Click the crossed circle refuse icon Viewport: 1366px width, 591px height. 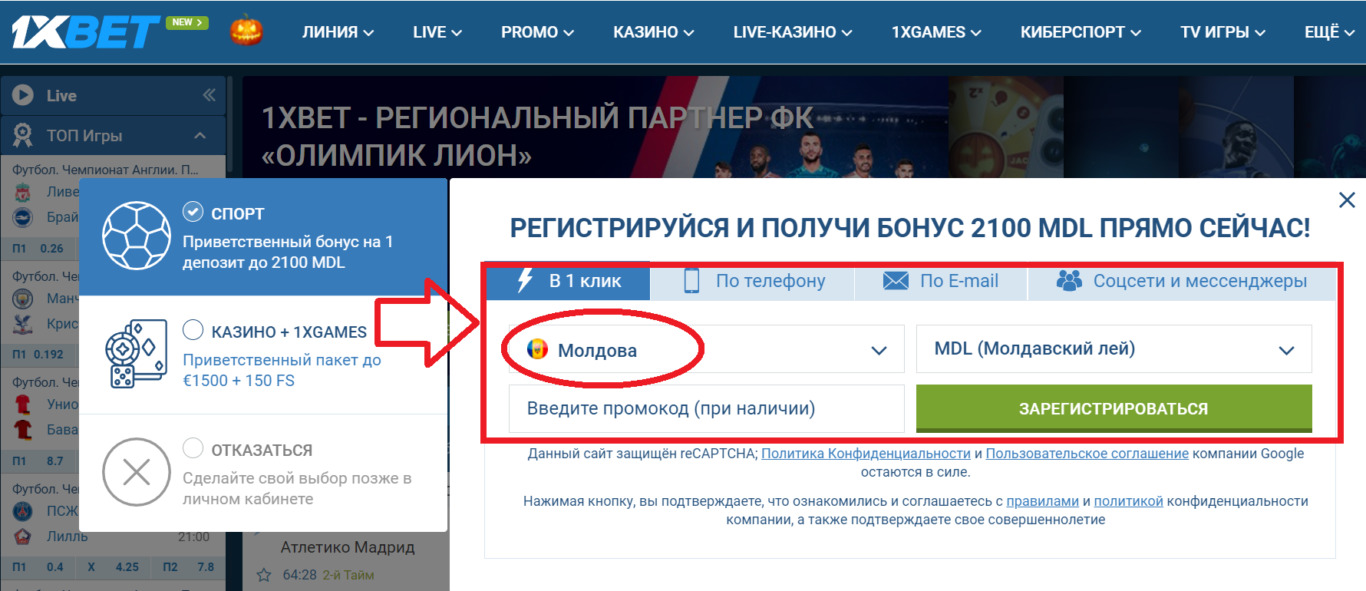point(137,473)
